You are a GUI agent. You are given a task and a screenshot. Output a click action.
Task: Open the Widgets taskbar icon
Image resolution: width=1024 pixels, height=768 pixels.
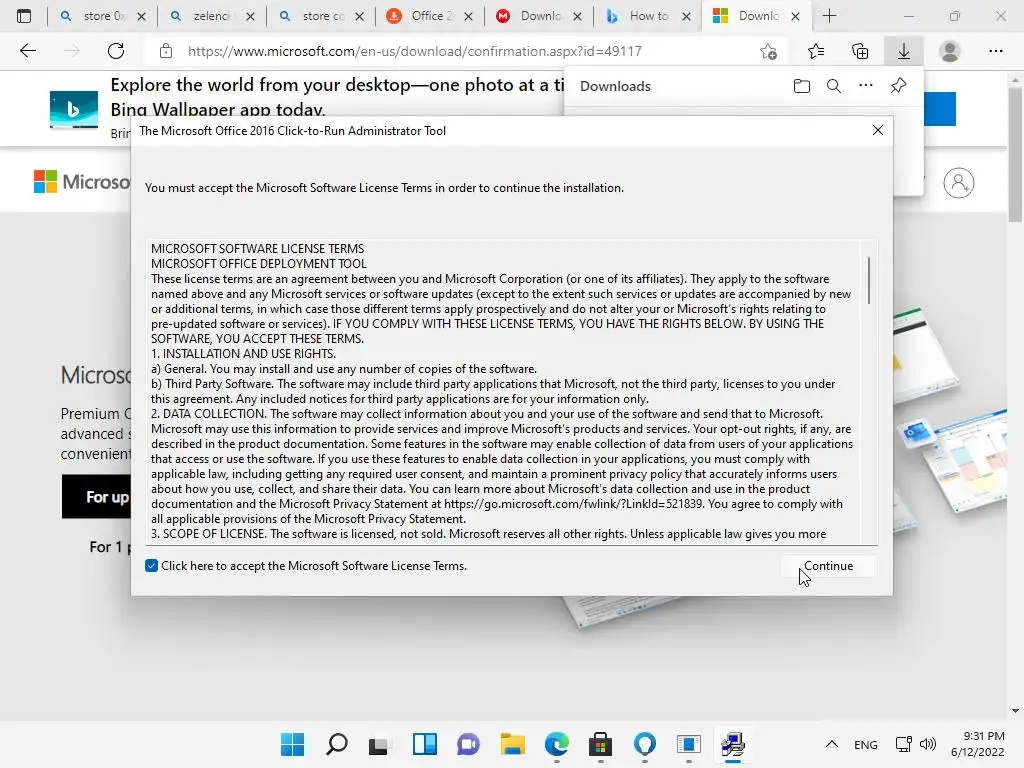point(424,744)
